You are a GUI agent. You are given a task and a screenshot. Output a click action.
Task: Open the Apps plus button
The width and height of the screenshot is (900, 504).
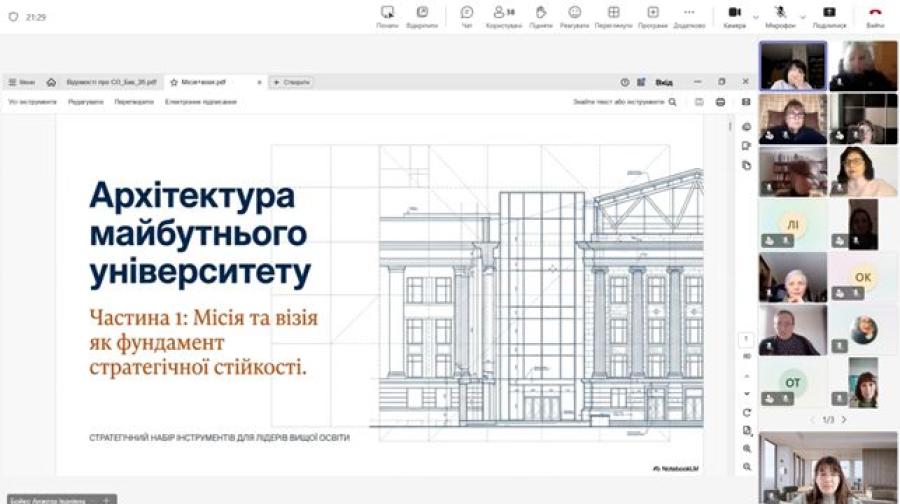coord(653,17)
